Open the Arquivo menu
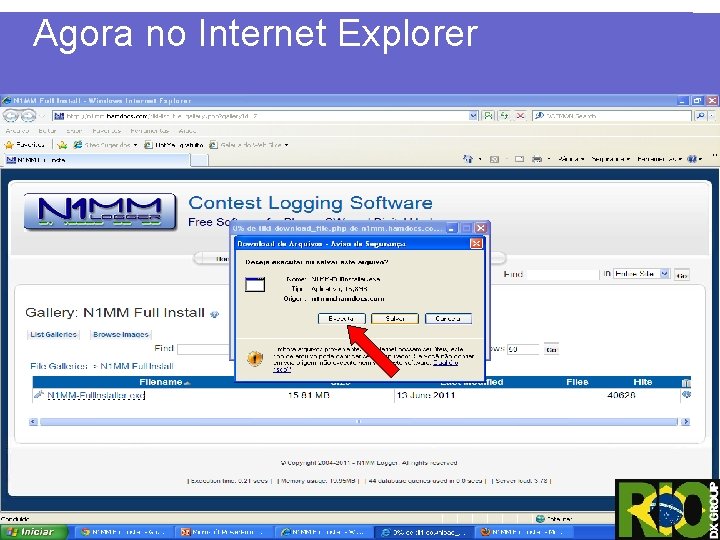The image size is (720, 540). (x=17, y=131)
